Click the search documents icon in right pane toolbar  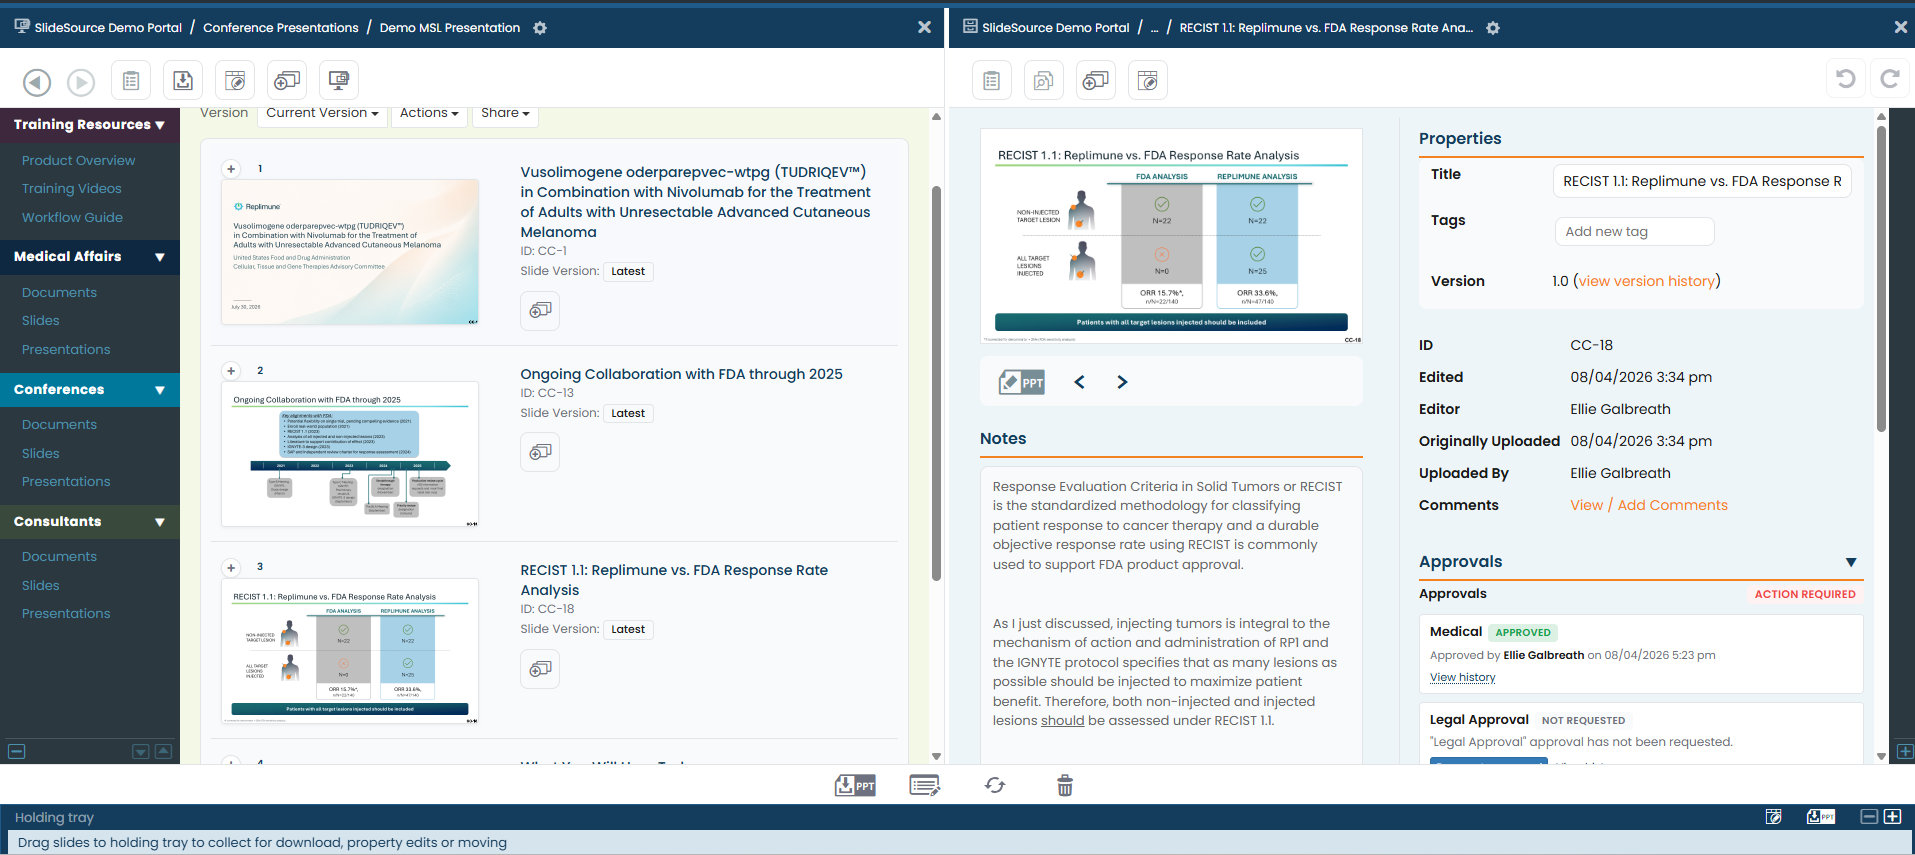coord(1044,81)
